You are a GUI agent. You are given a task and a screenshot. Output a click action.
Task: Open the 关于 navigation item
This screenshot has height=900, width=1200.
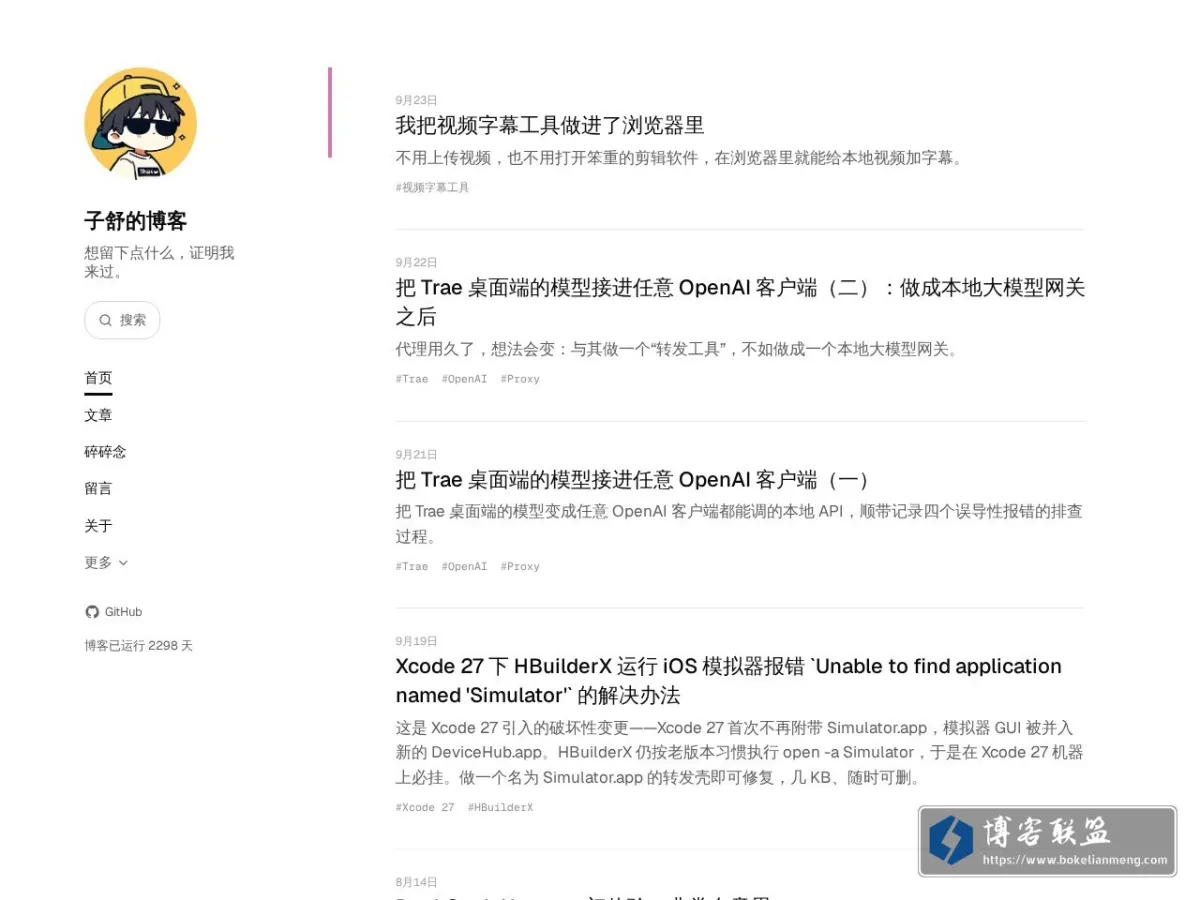pos(98,526)
